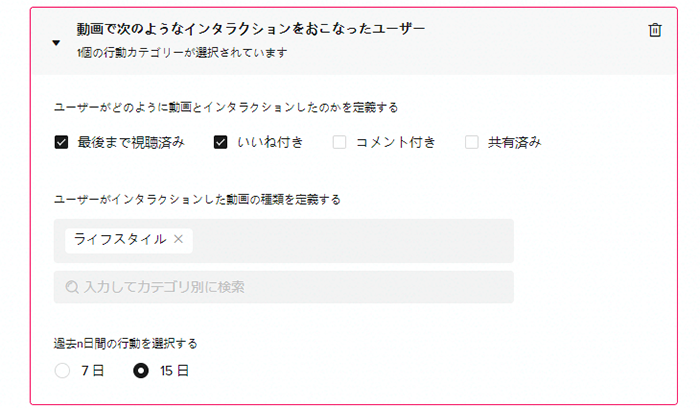Click the 入力してカテゴリ別に検索 search field
Image resolution: width=700 pixels, height=408 pixels.
283,287
